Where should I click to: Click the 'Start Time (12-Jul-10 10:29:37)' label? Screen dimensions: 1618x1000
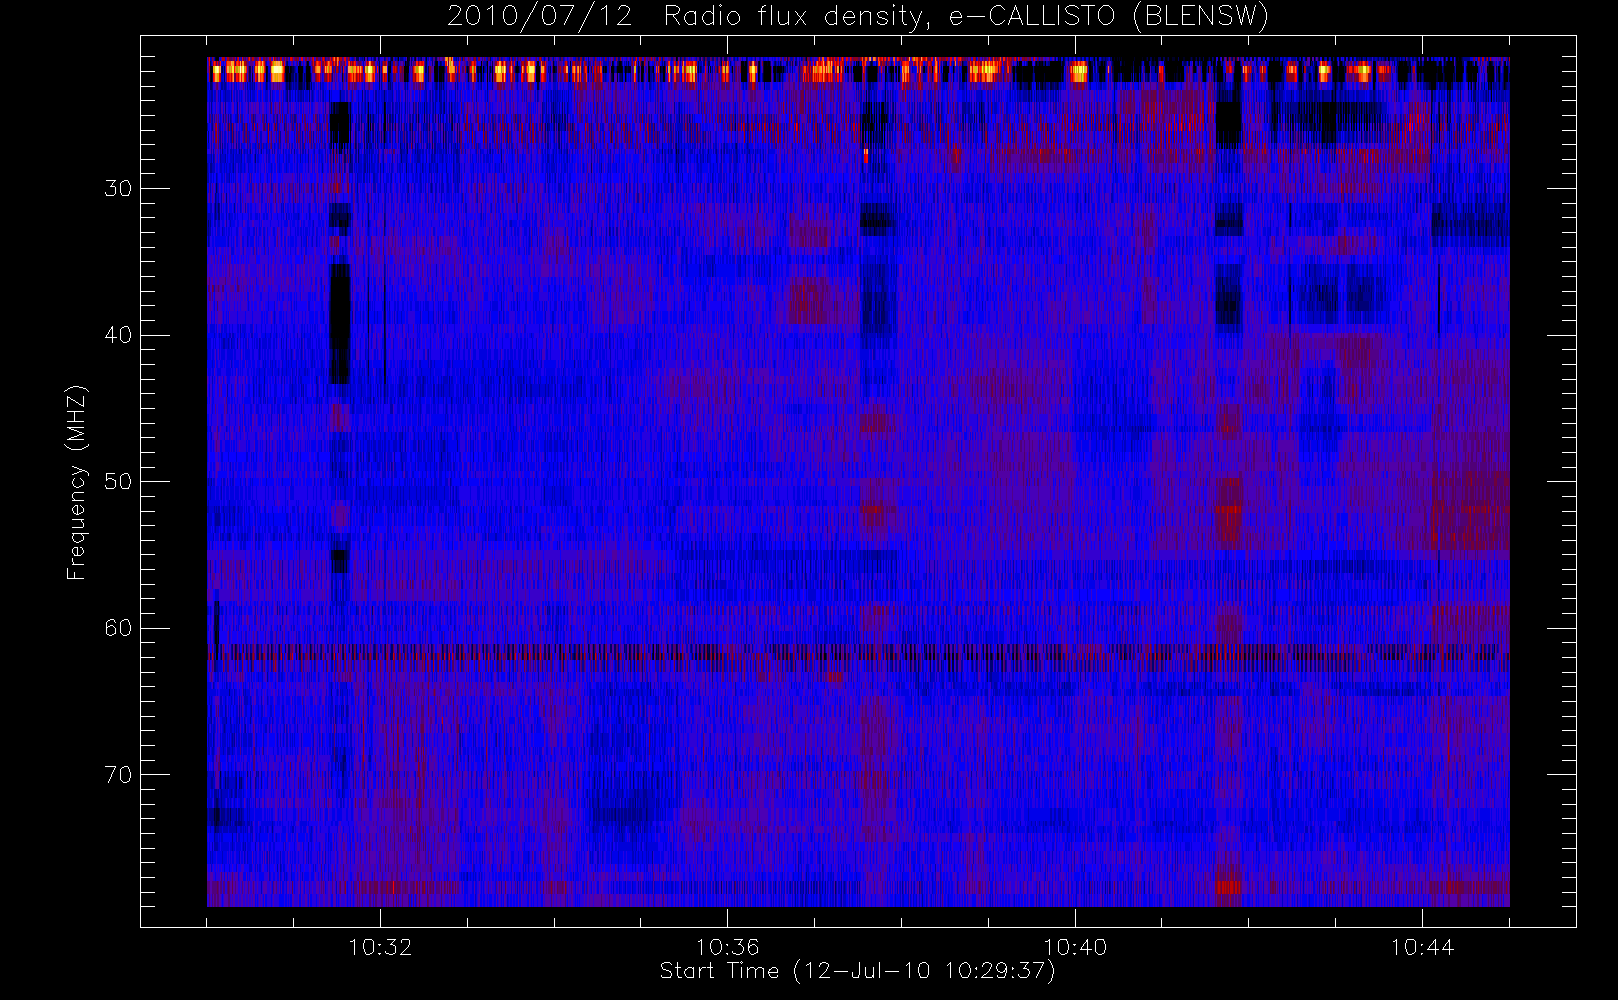[858, 971]
